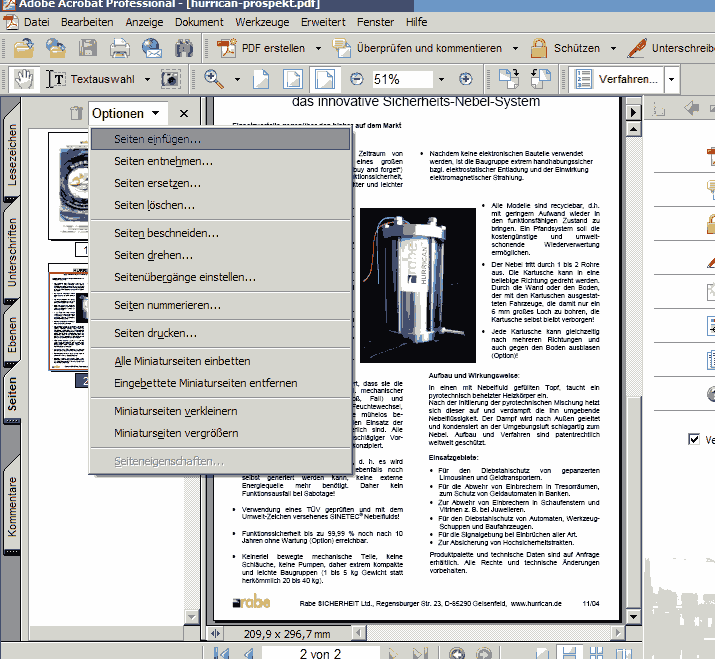Screen dimensions: 715x659
Task: Open the Hilfe menu
Action: tap(416, 22)
